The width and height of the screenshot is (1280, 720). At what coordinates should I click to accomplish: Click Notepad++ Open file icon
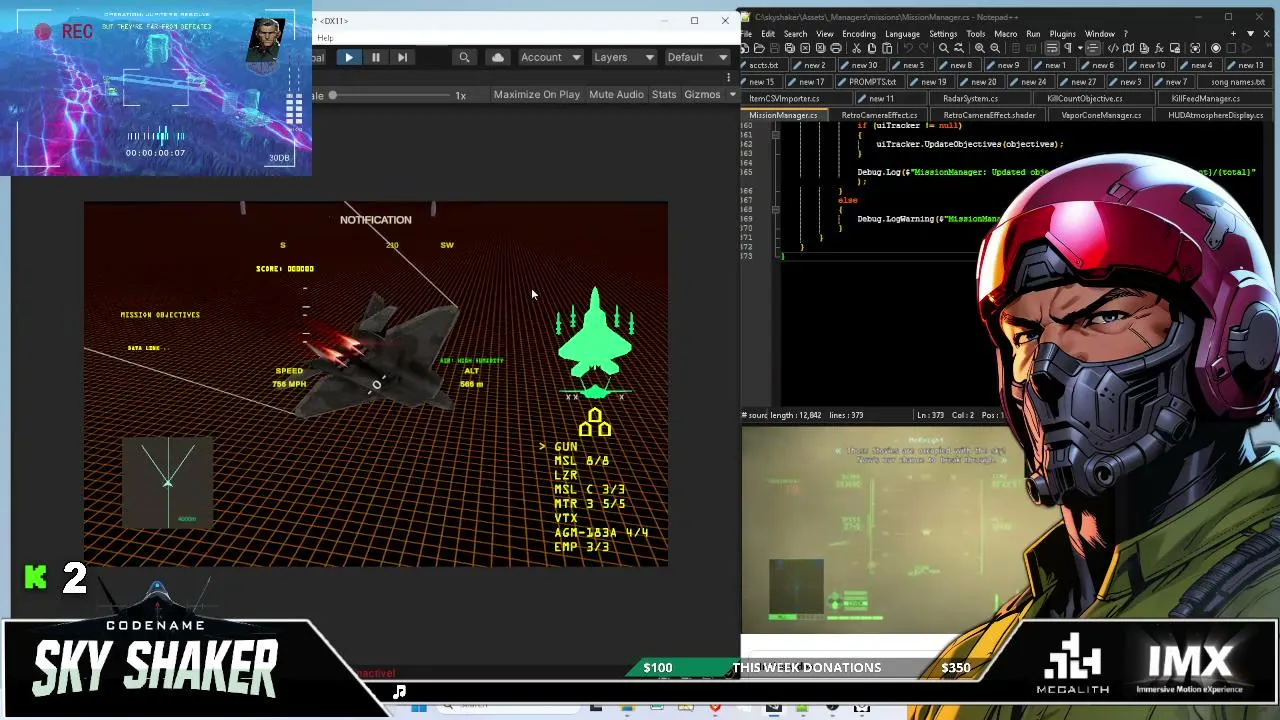(760, 48)
